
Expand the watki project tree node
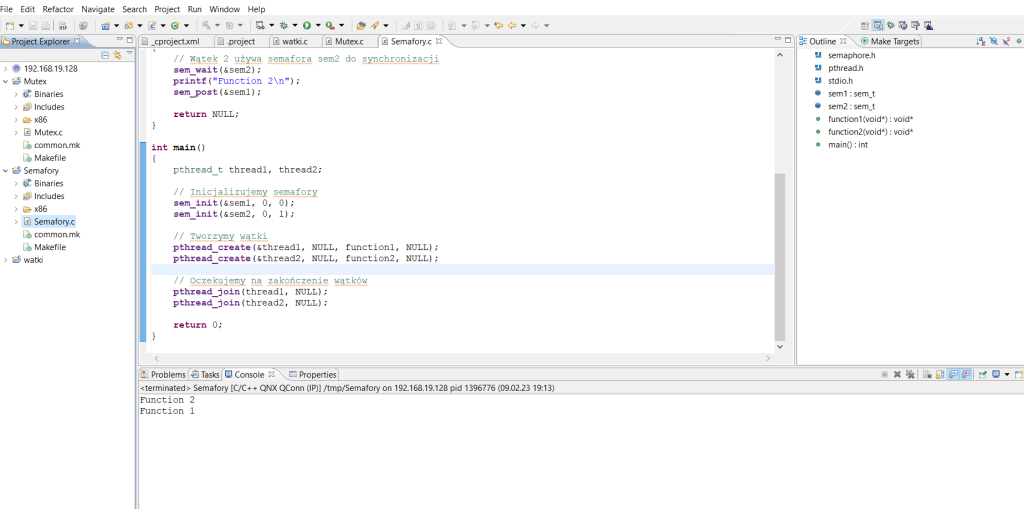click(6, 260)
